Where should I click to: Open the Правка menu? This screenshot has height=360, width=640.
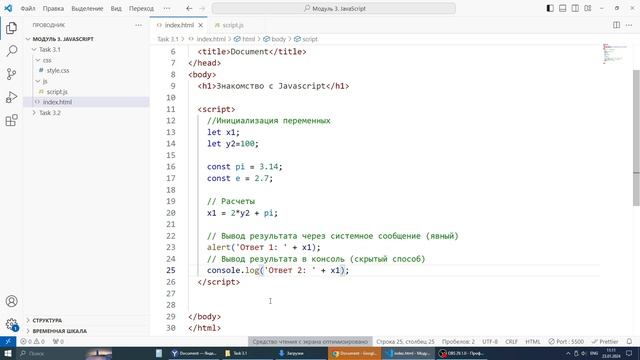53,8
